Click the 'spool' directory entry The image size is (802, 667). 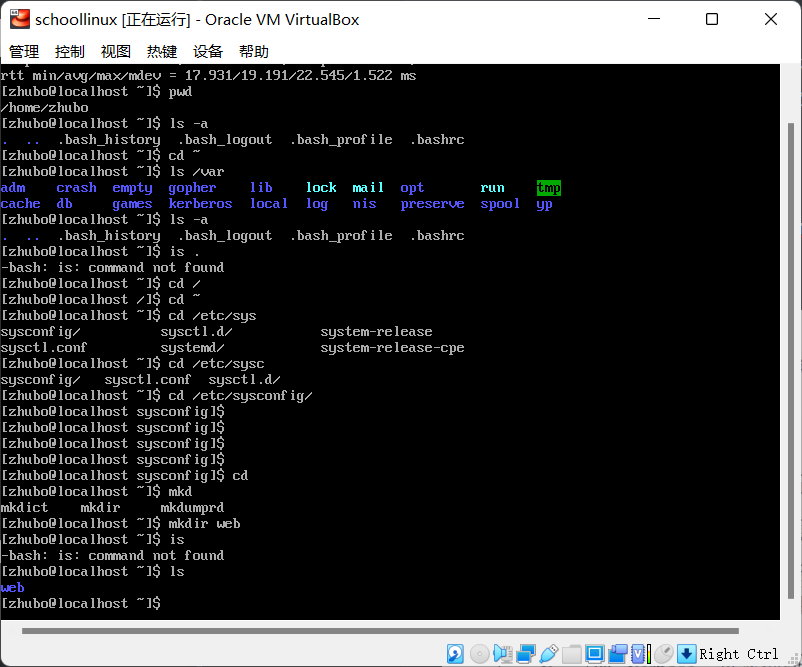(x=500, y=204)
